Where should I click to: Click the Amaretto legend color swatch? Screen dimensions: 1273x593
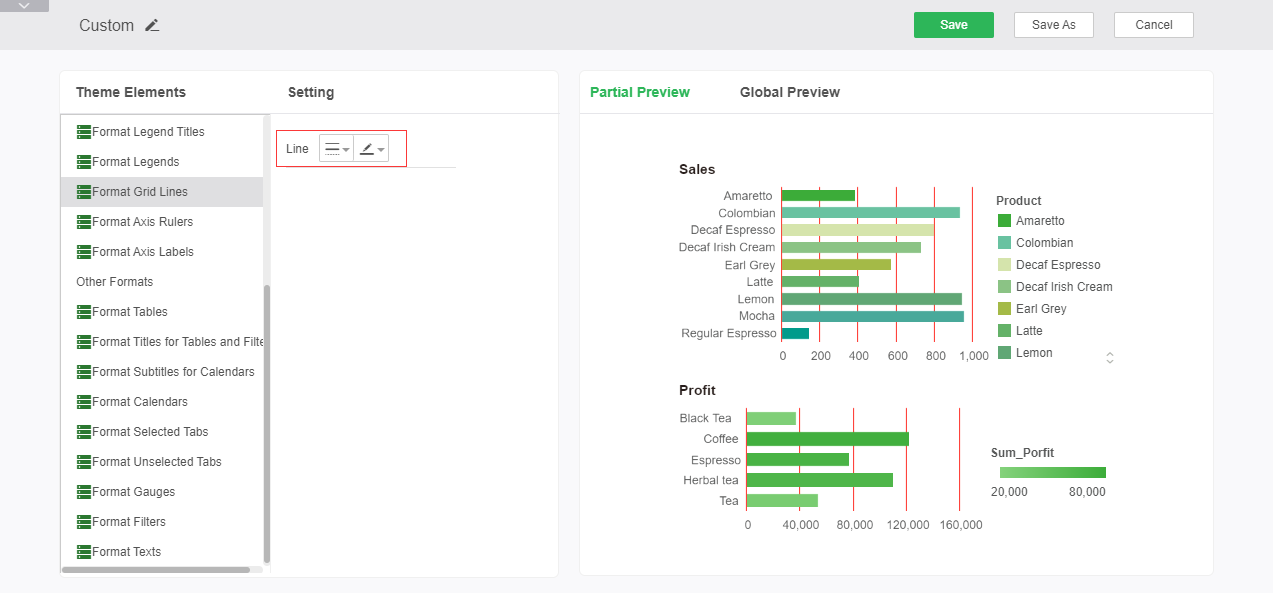click(x=1004, y=221)
